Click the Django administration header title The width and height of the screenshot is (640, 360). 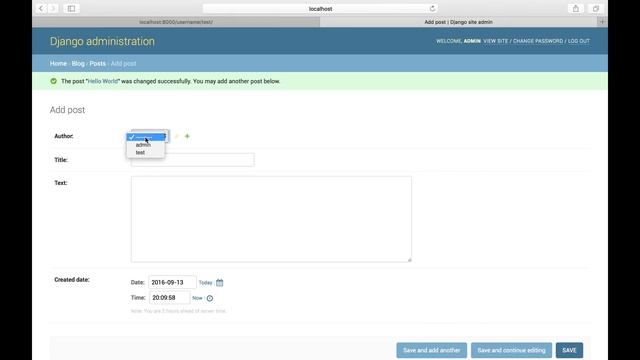click(x=102, y=41)
